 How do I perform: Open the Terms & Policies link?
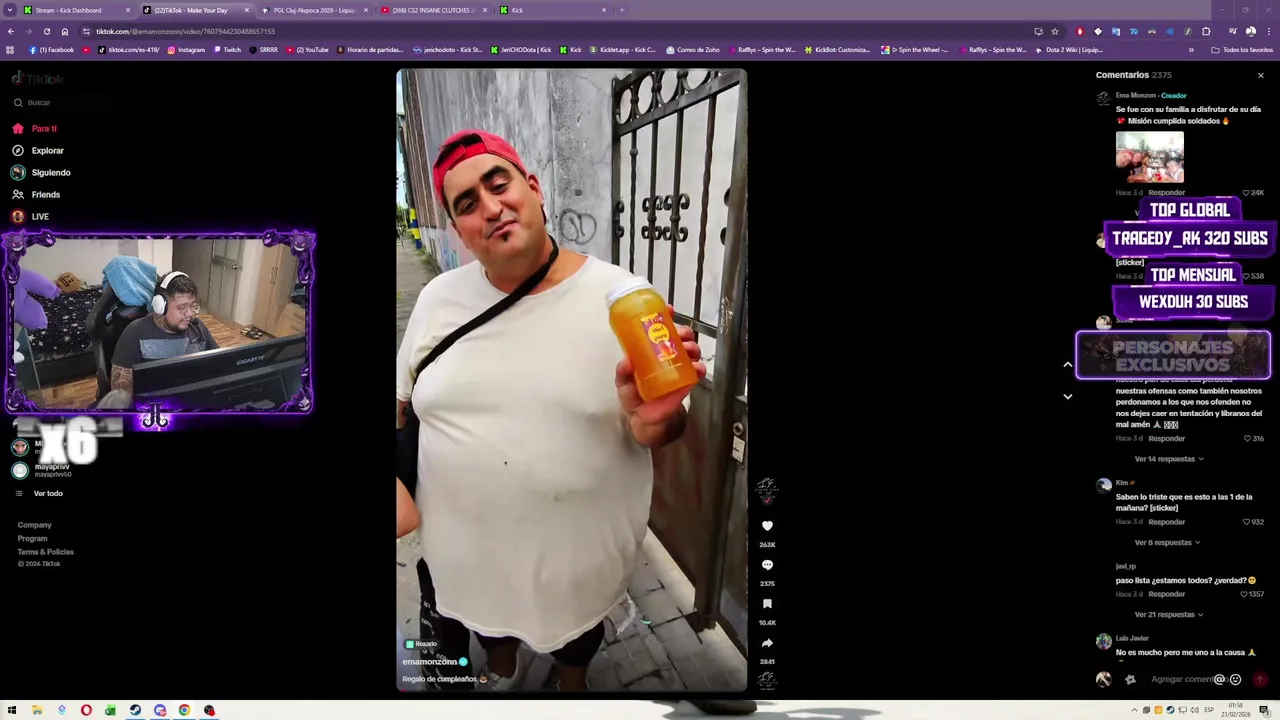click(x=45, y=552)
